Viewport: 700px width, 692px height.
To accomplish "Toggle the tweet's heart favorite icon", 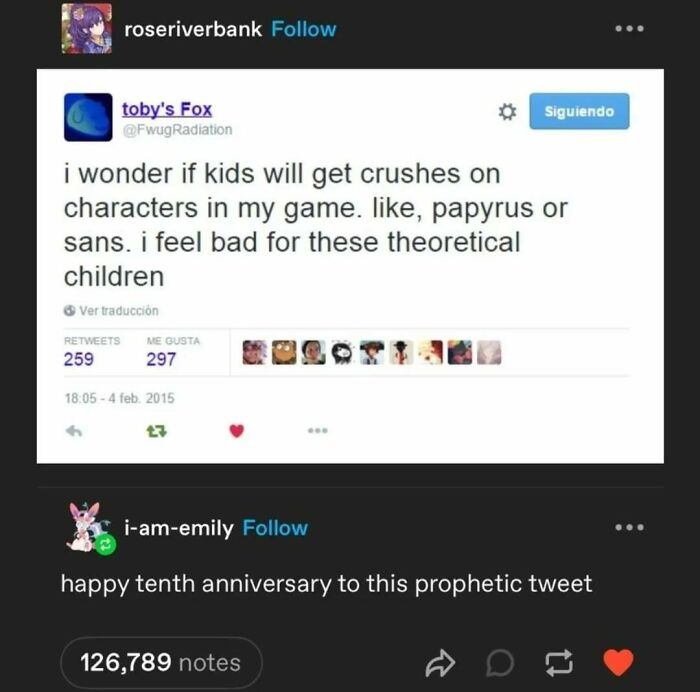I will [237, 432].
